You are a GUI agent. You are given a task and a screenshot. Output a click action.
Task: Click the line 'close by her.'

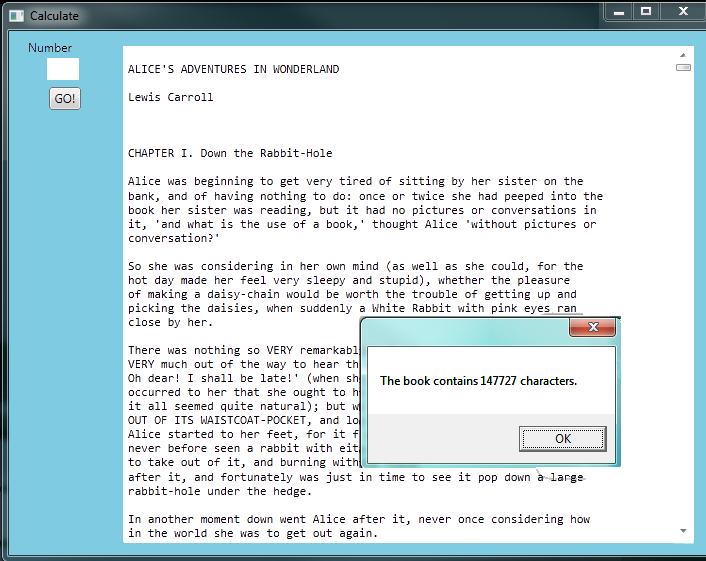[170, 322]
